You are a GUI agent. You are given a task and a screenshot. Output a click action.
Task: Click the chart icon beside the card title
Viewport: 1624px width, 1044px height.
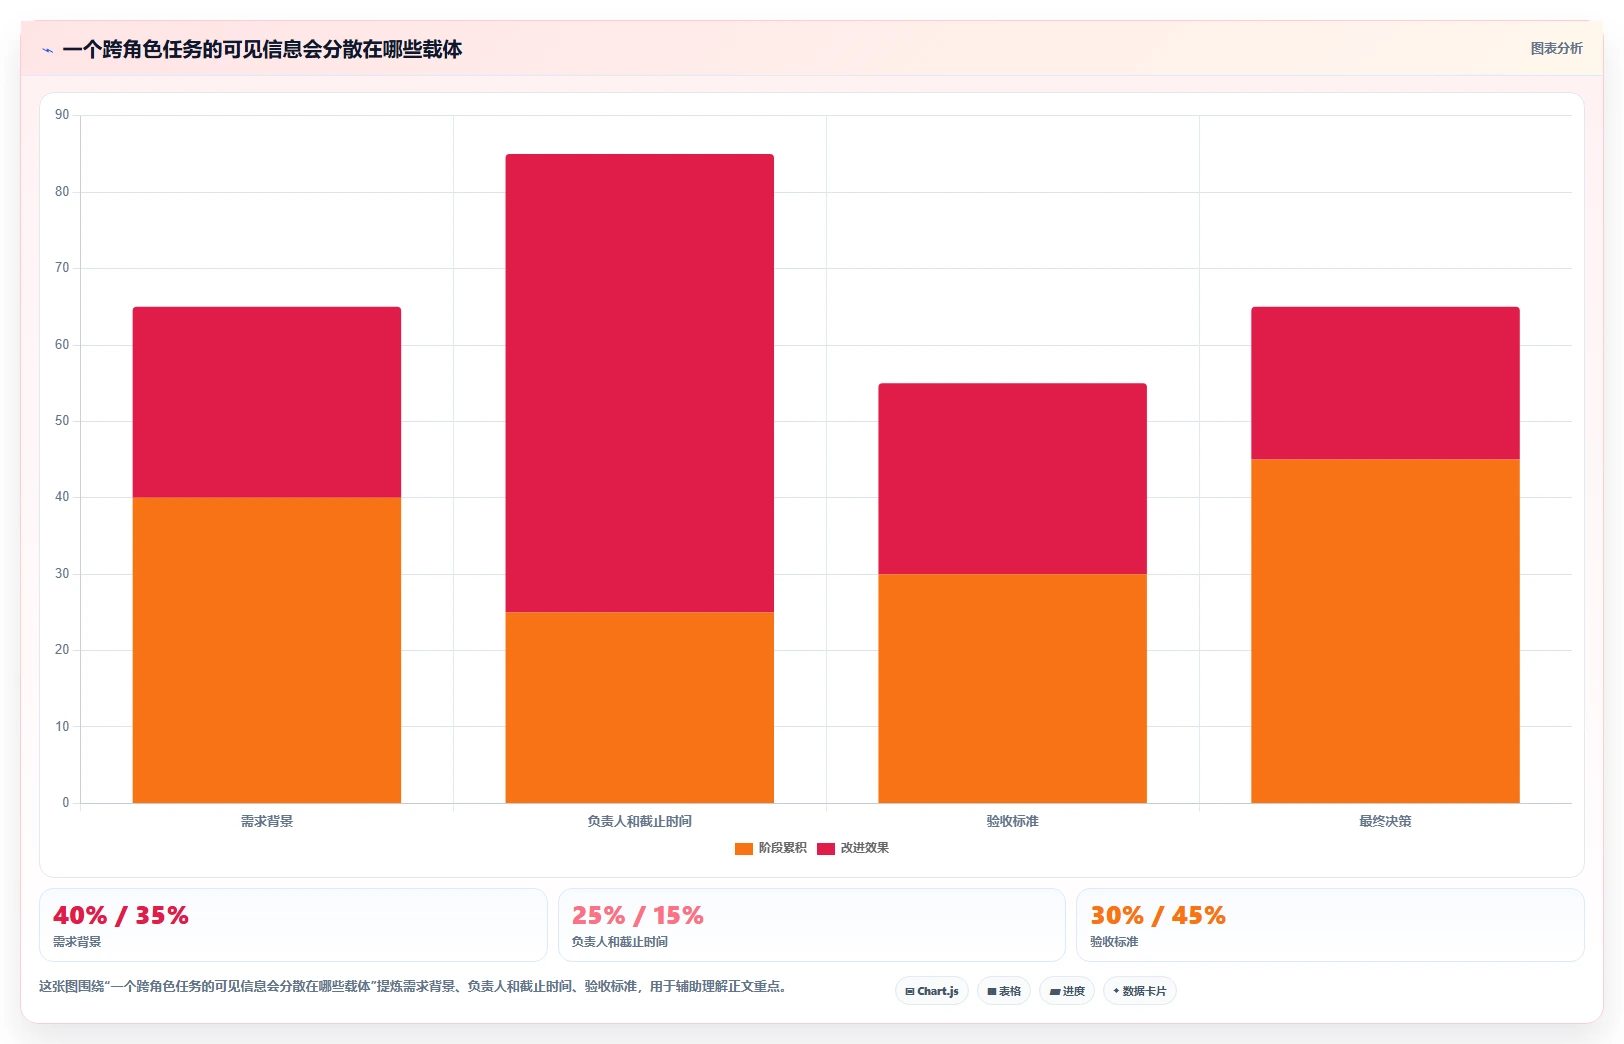pyautogui.click(x=47, y=50)
